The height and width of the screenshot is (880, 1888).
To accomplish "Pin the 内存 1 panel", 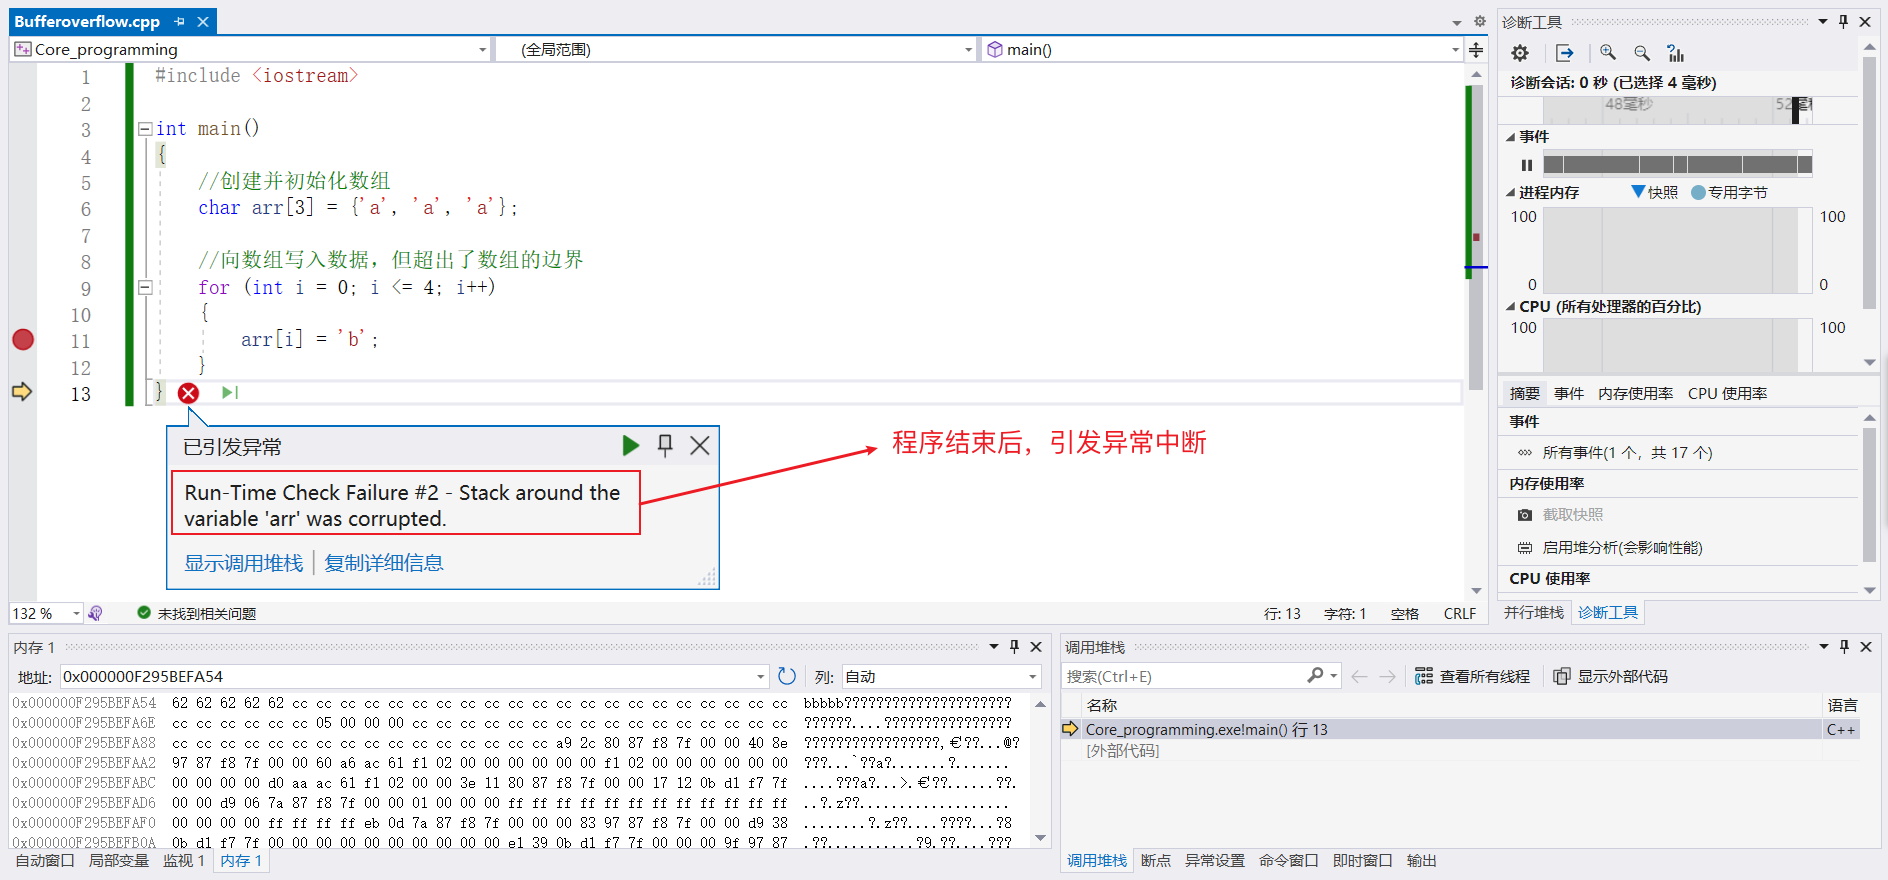I will pos(1014,647).
